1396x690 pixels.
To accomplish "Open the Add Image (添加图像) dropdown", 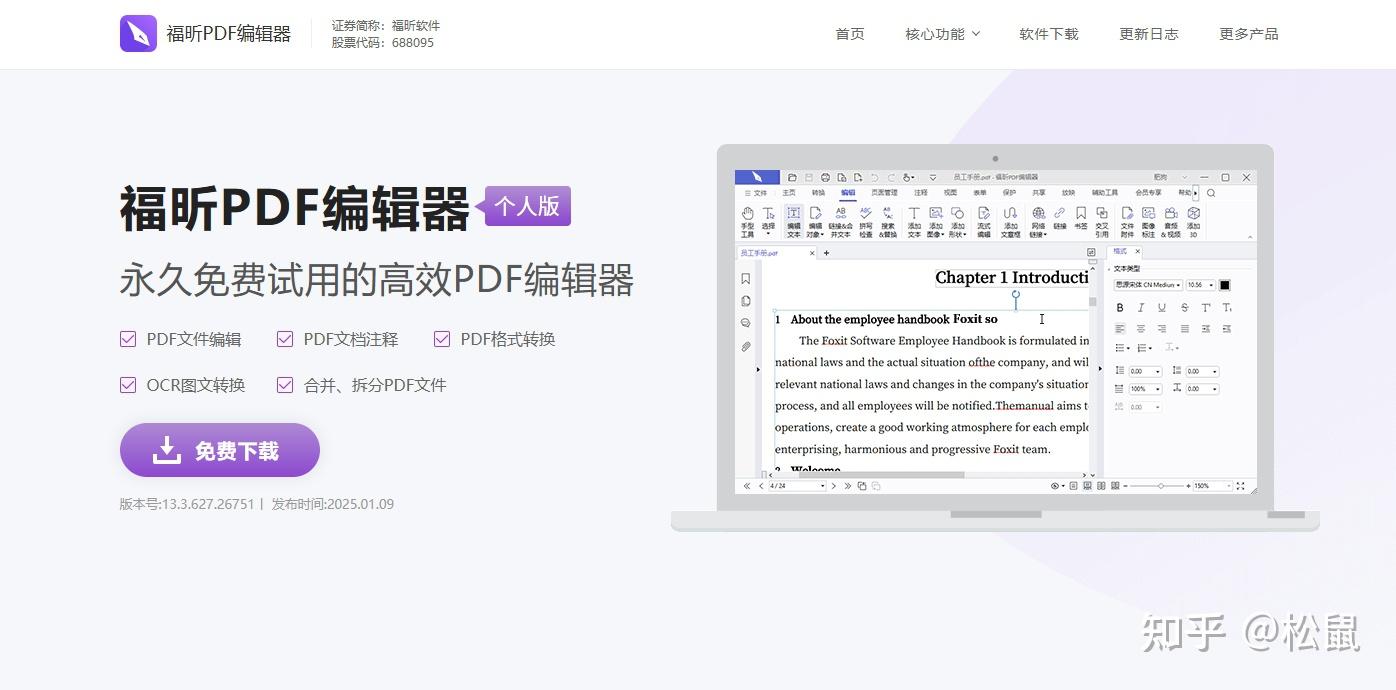I will coord(935,221).
